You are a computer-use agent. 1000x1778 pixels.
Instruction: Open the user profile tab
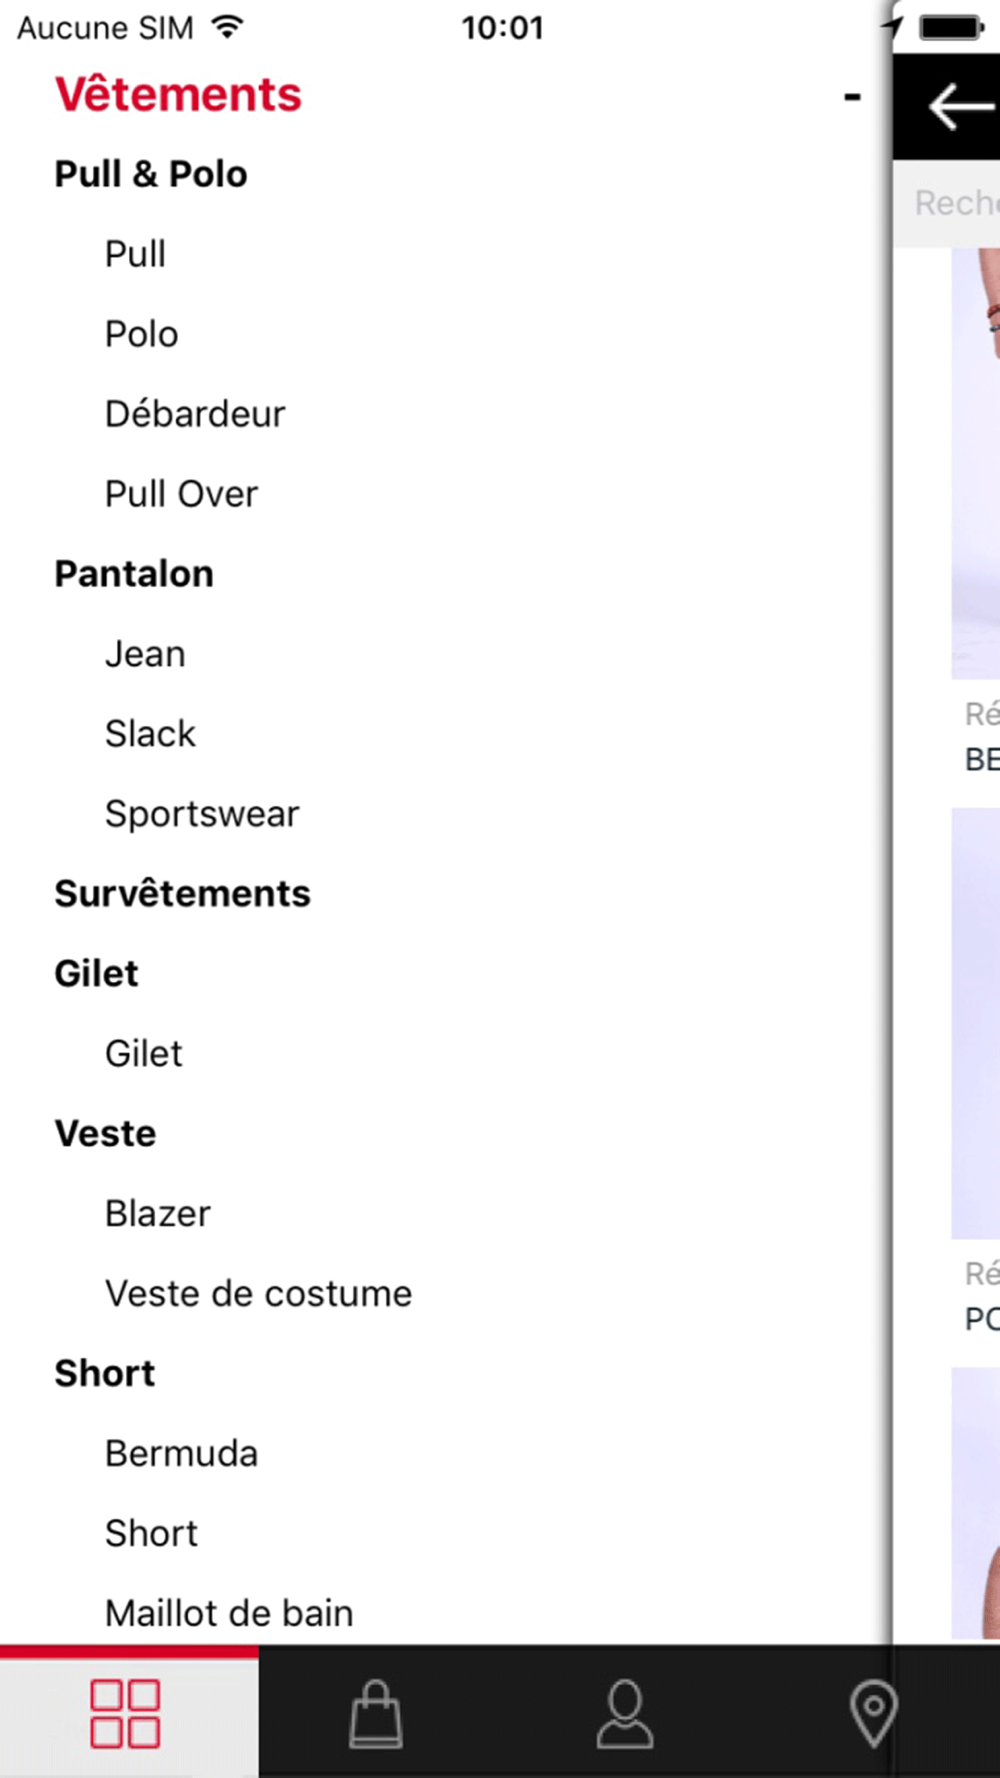[x=625, y=1713]
